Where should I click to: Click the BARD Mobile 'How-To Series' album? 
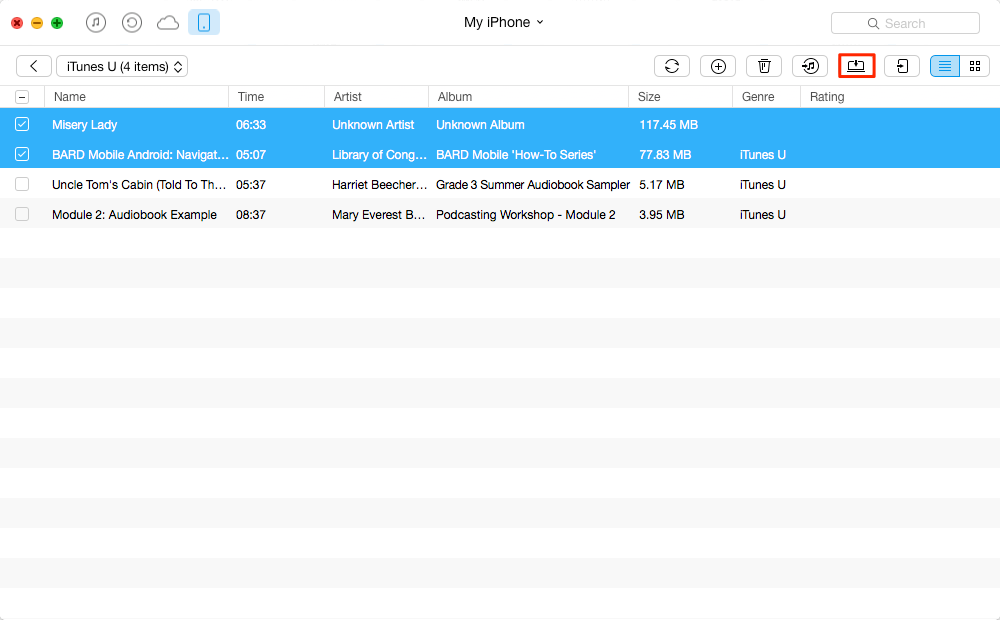coord(516,155)
